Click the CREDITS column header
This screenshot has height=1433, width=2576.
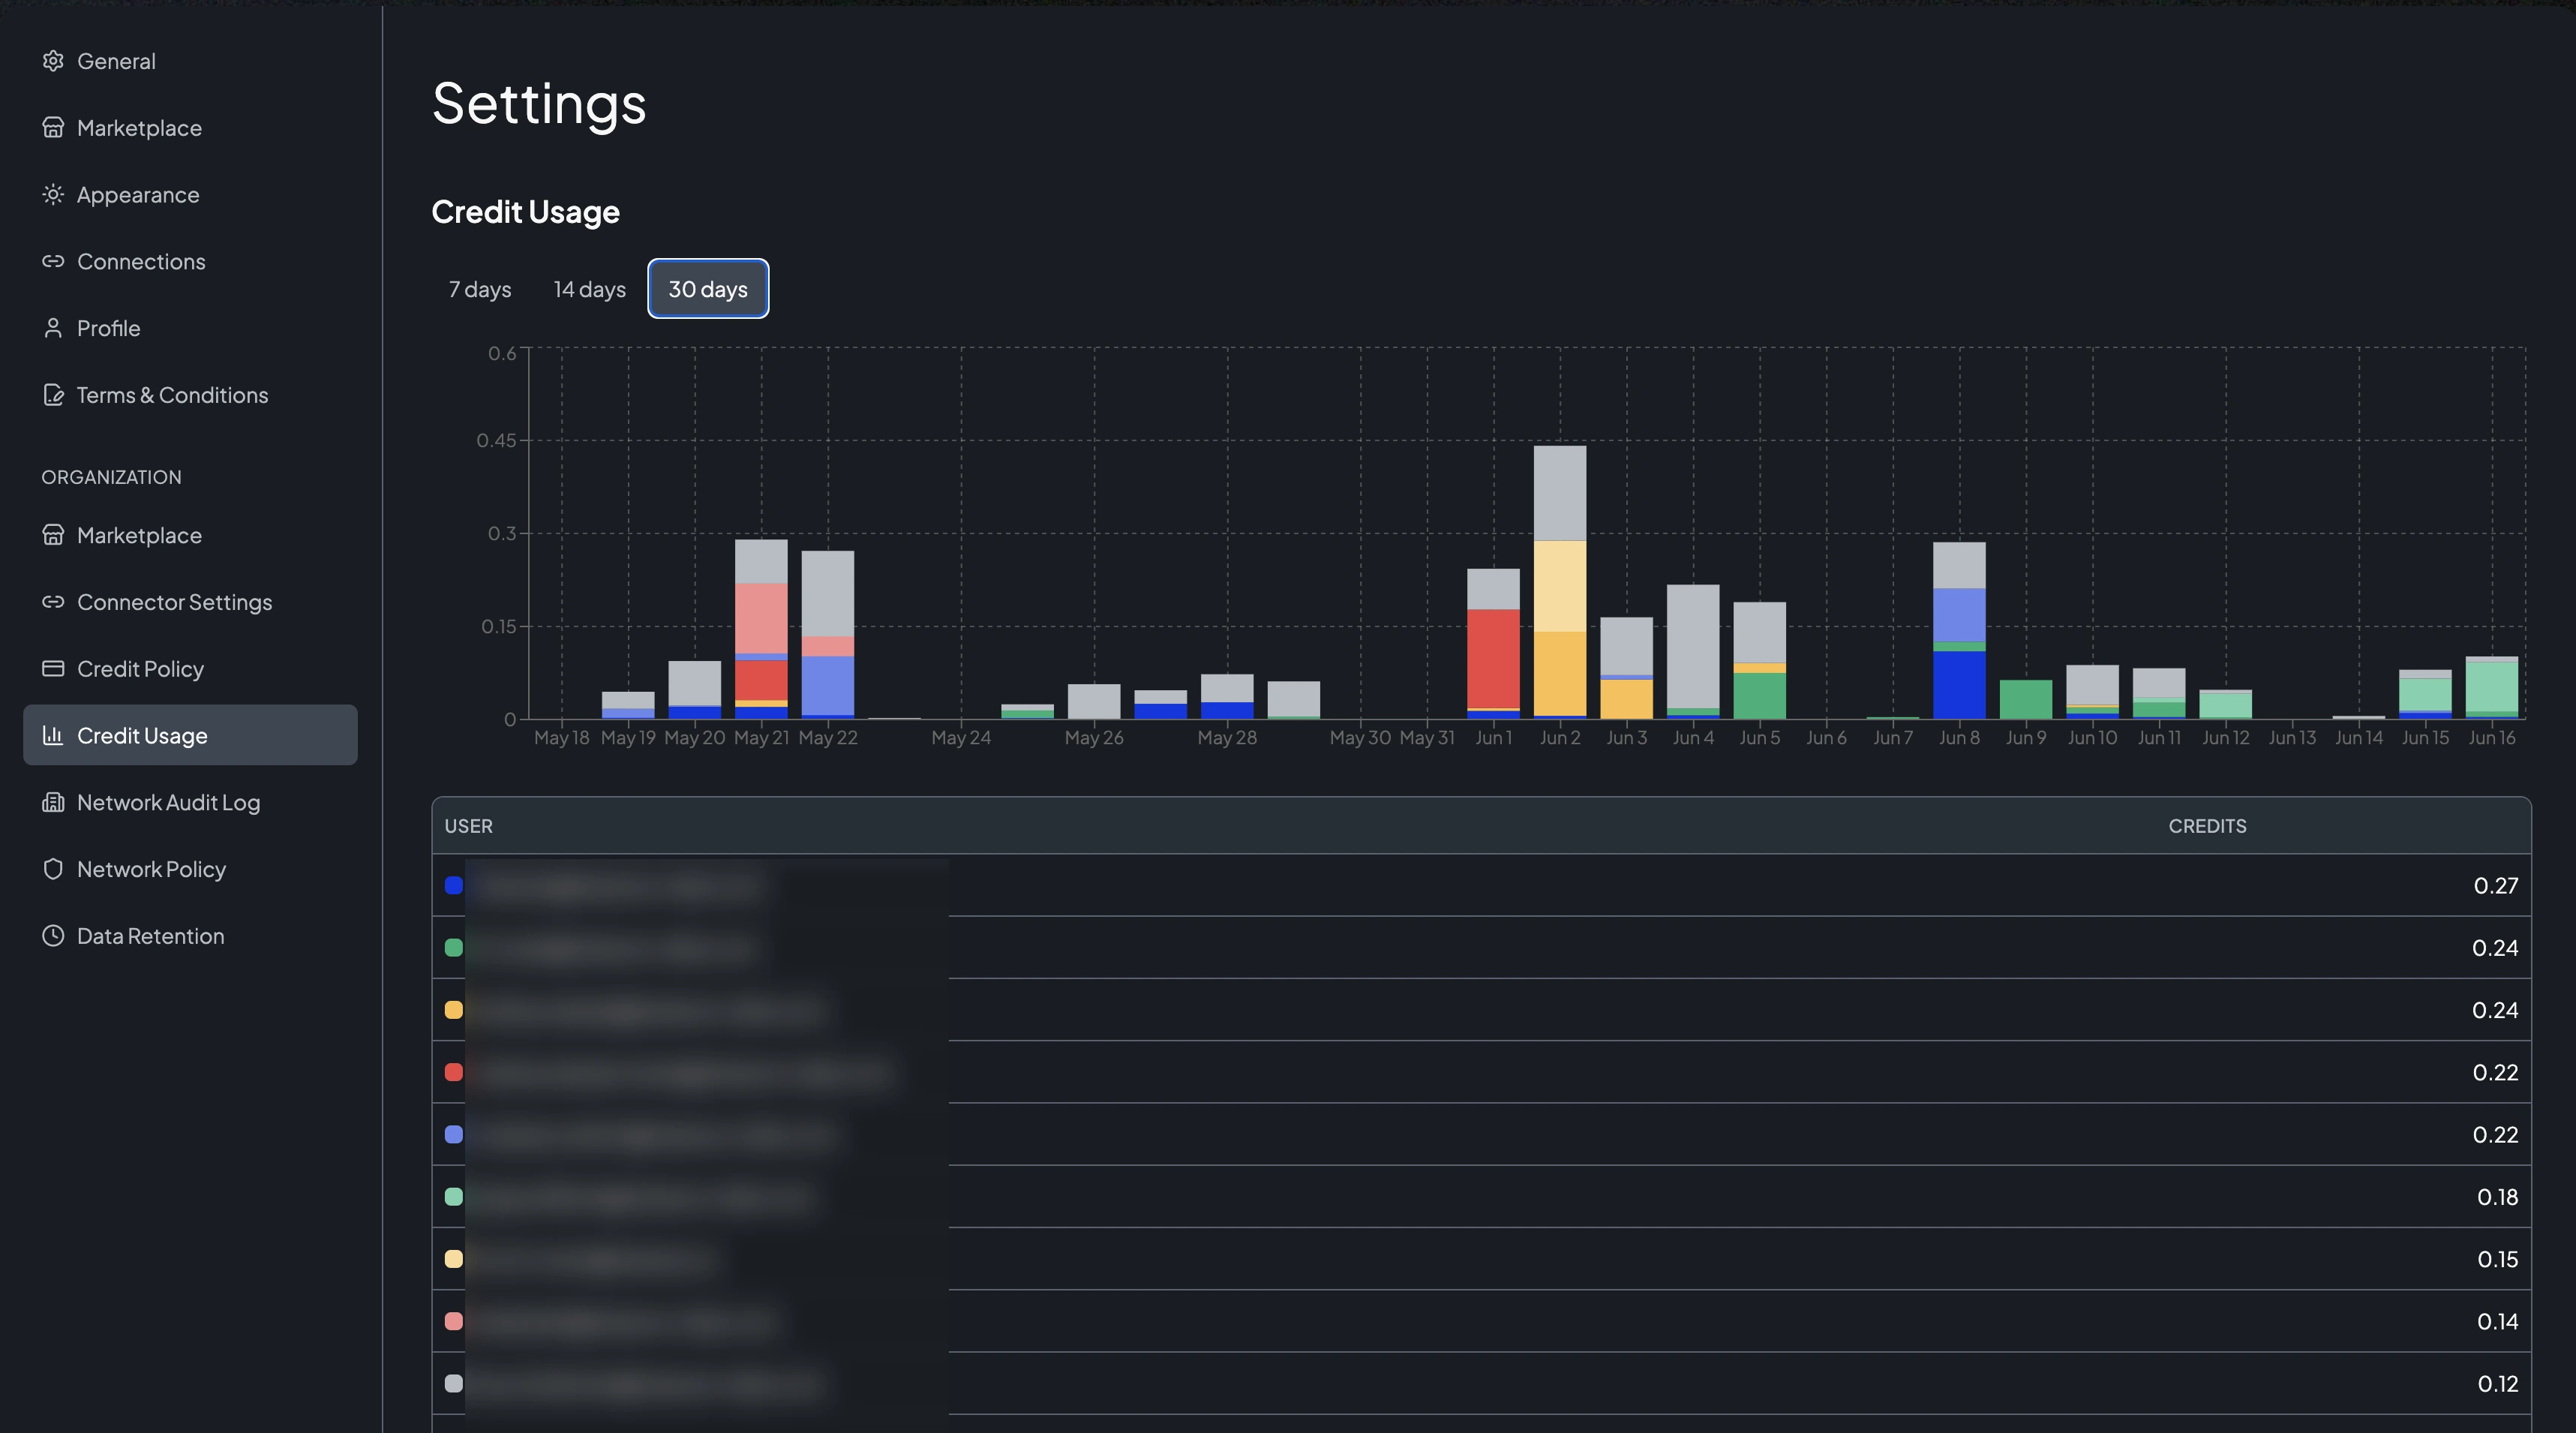tap(2207, 826)
